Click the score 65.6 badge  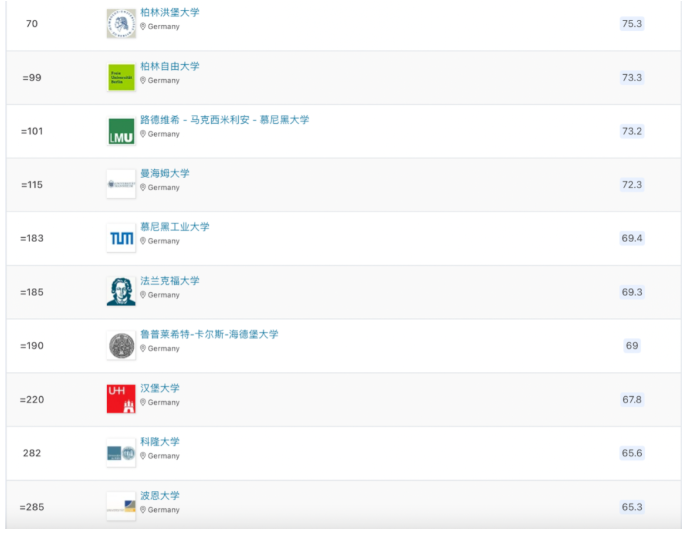[x=632, y=454]
